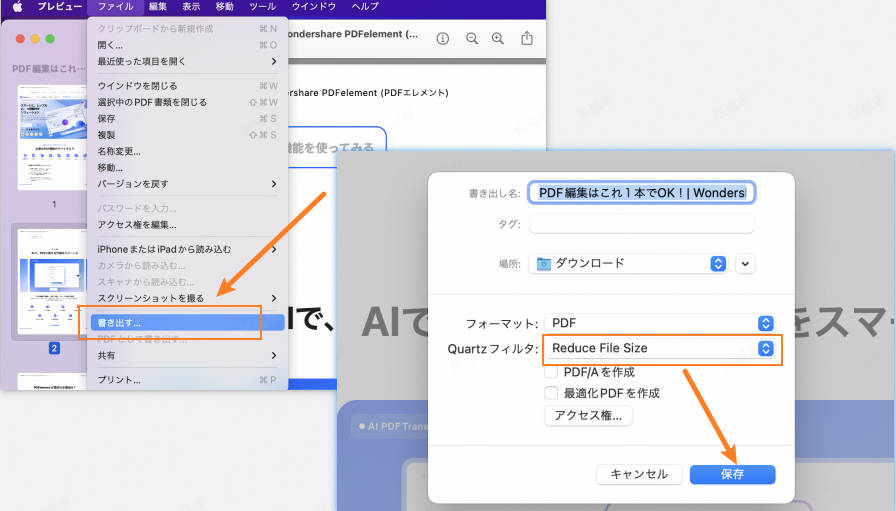Choose 名称変更... menu item
896x511 pixels.
[186, 151]
